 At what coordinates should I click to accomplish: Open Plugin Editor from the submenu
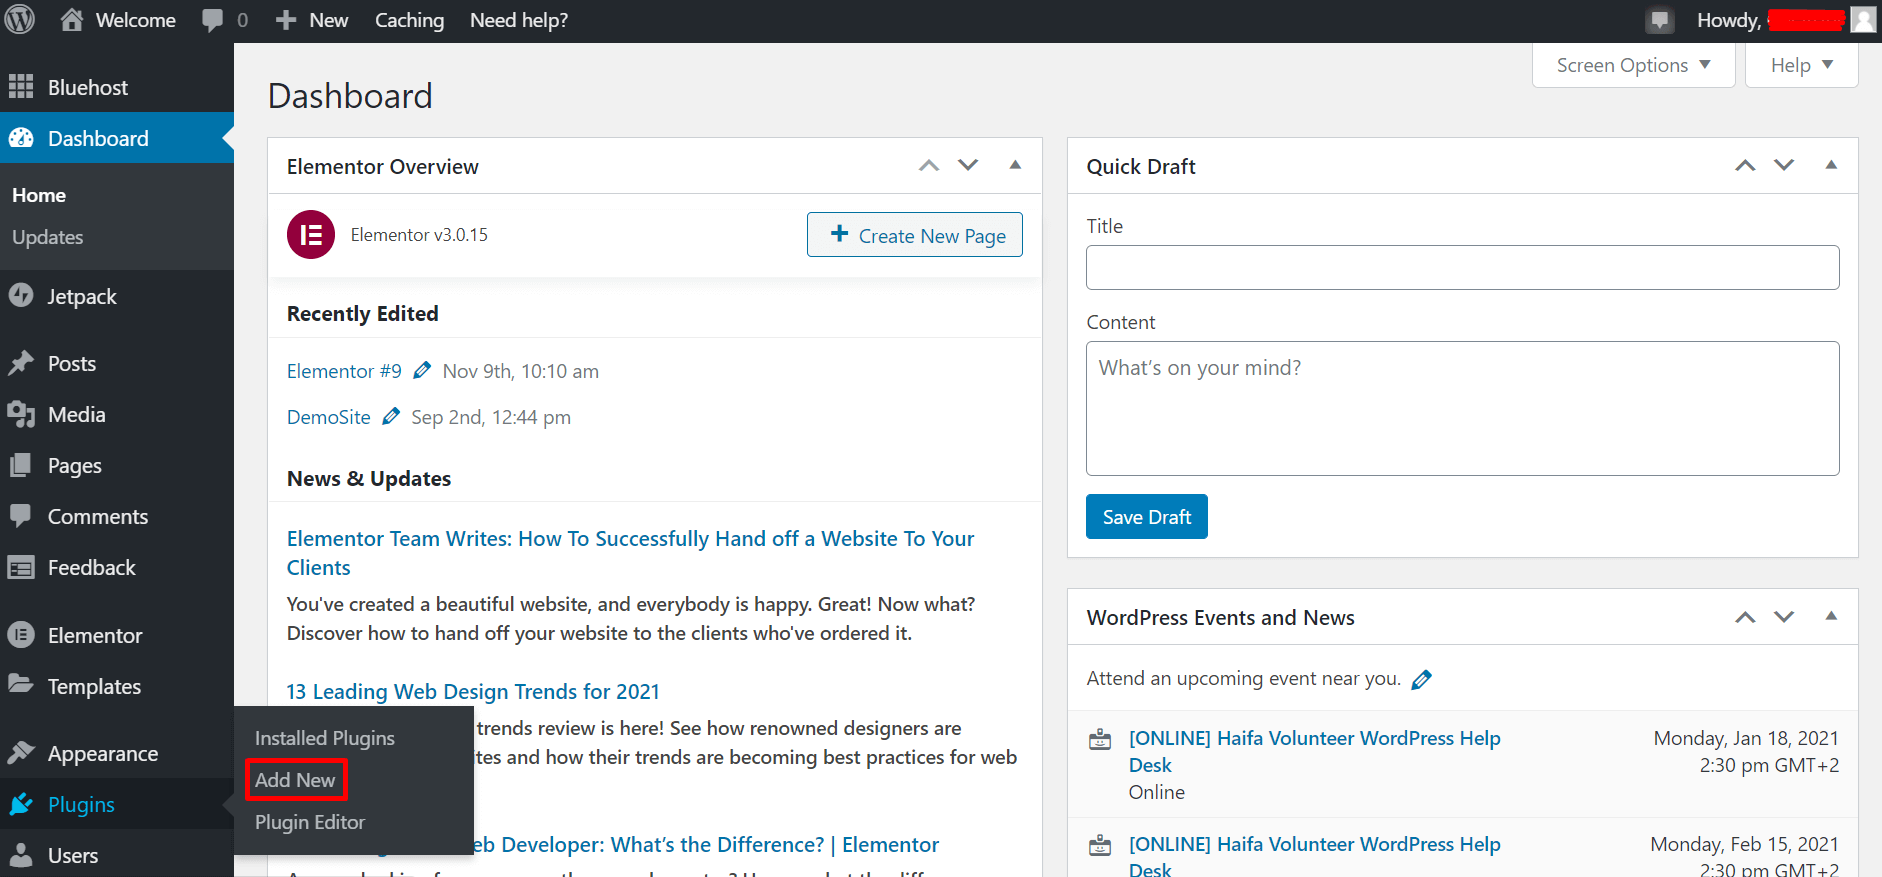(310, 822)
